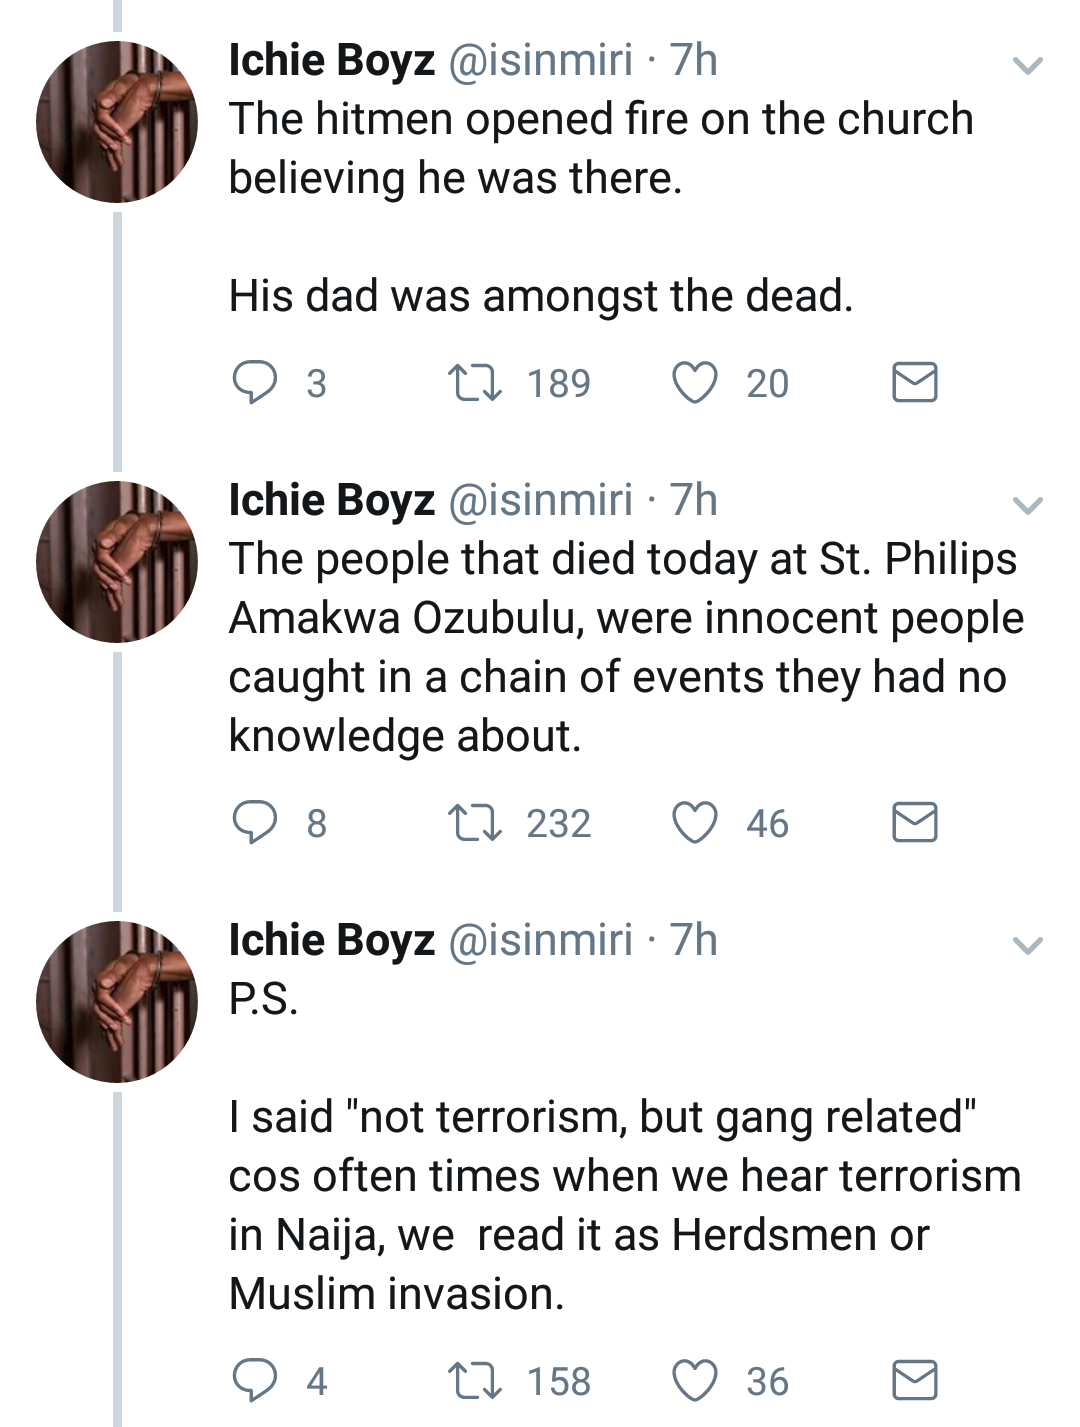Like the "innocent people" tweet with 46 likes
Screen dimensions: 1080x1427
(x=694, y=823)
